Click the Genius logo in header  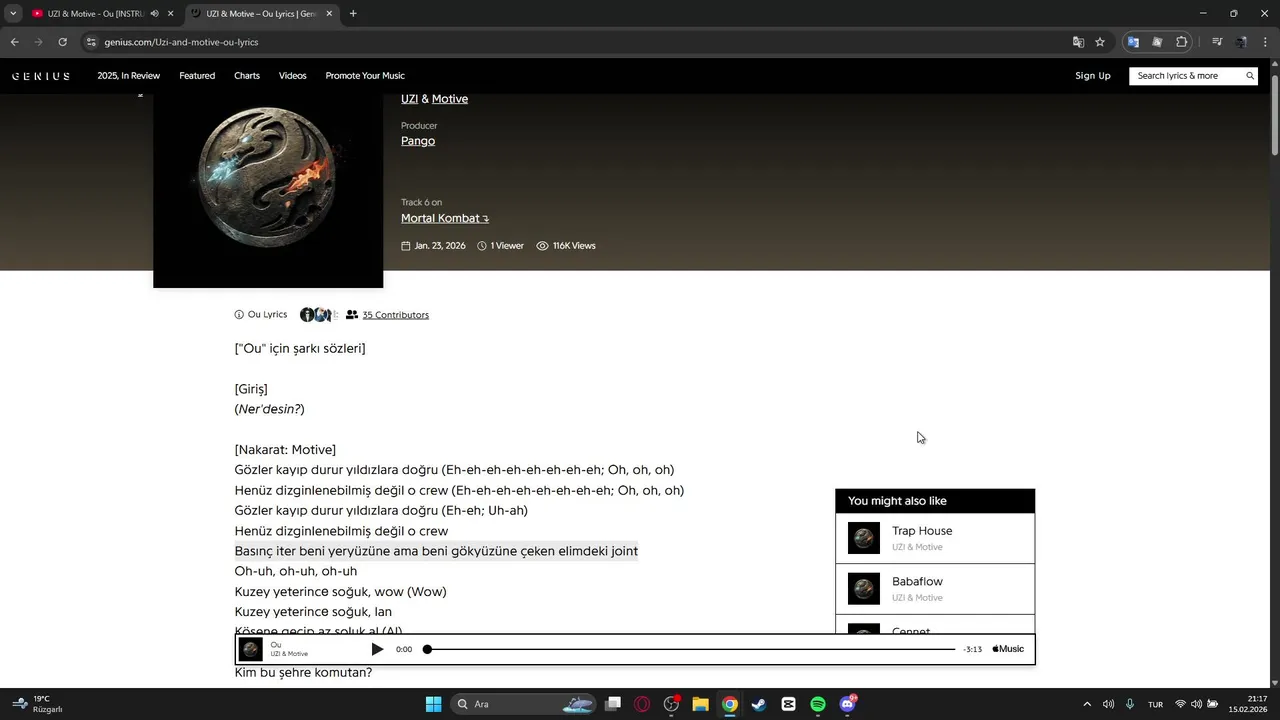click(41, 76)
